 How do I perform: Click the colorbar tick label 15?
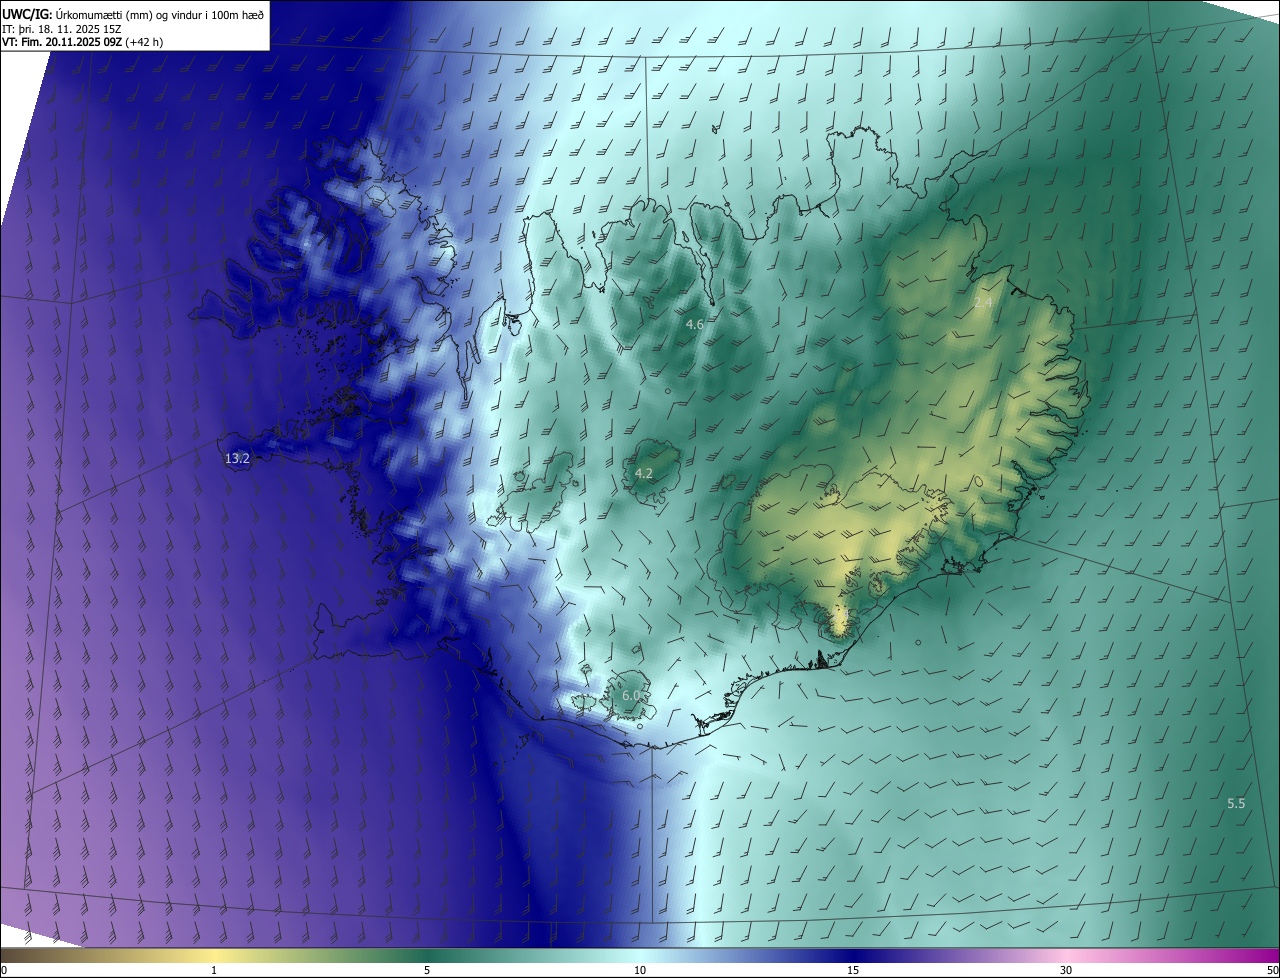point(853,970)
